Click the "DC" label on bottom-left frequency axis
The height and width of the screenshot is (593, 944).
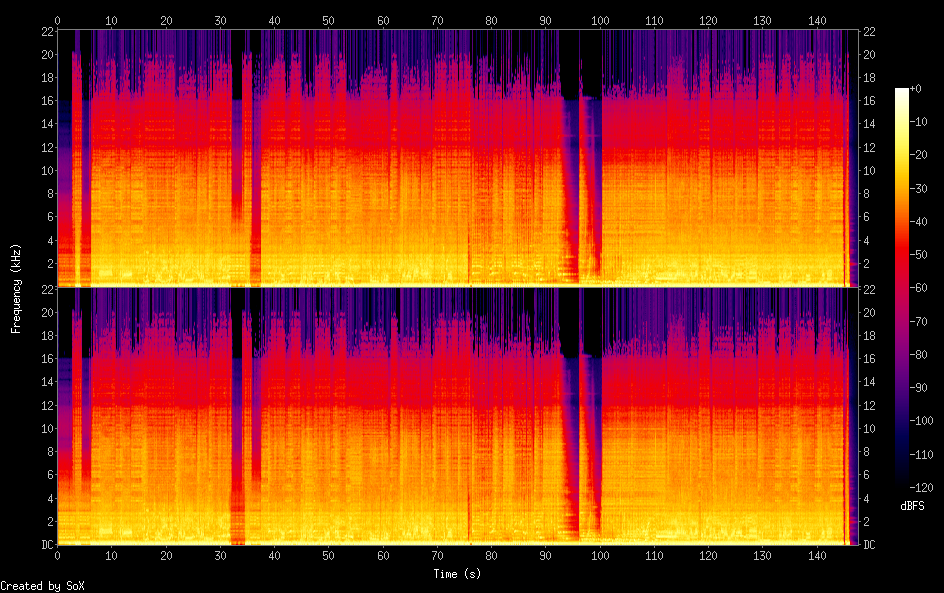click(x=45, y=545)
